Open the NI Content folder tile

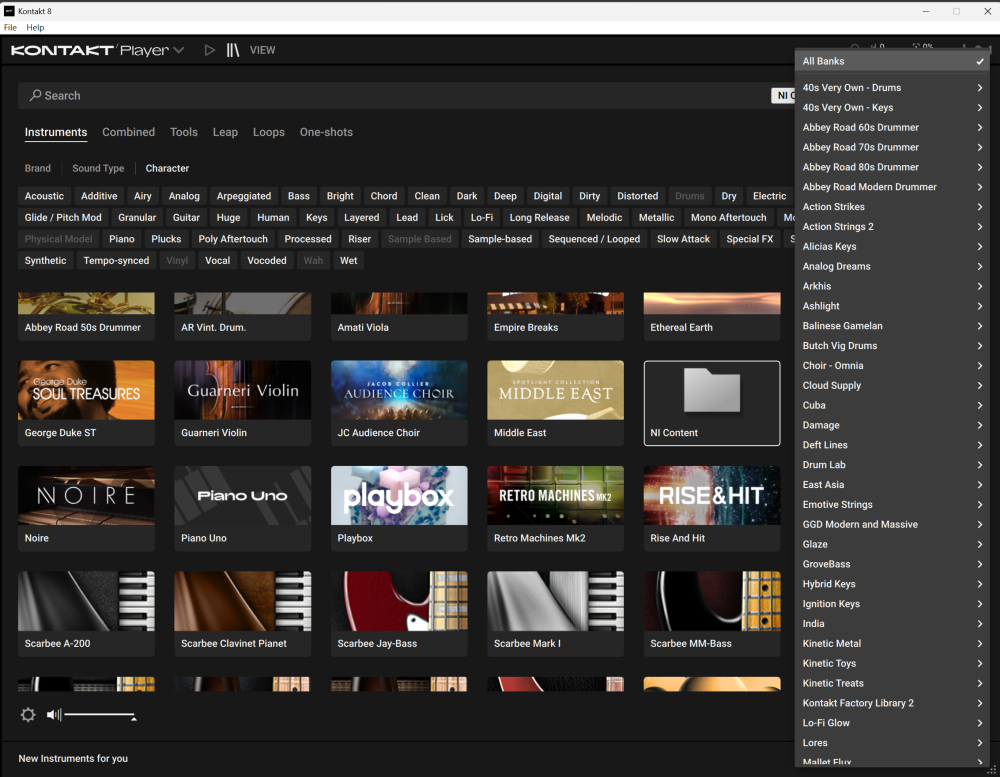pyautogui.click(x=712, y=403)
